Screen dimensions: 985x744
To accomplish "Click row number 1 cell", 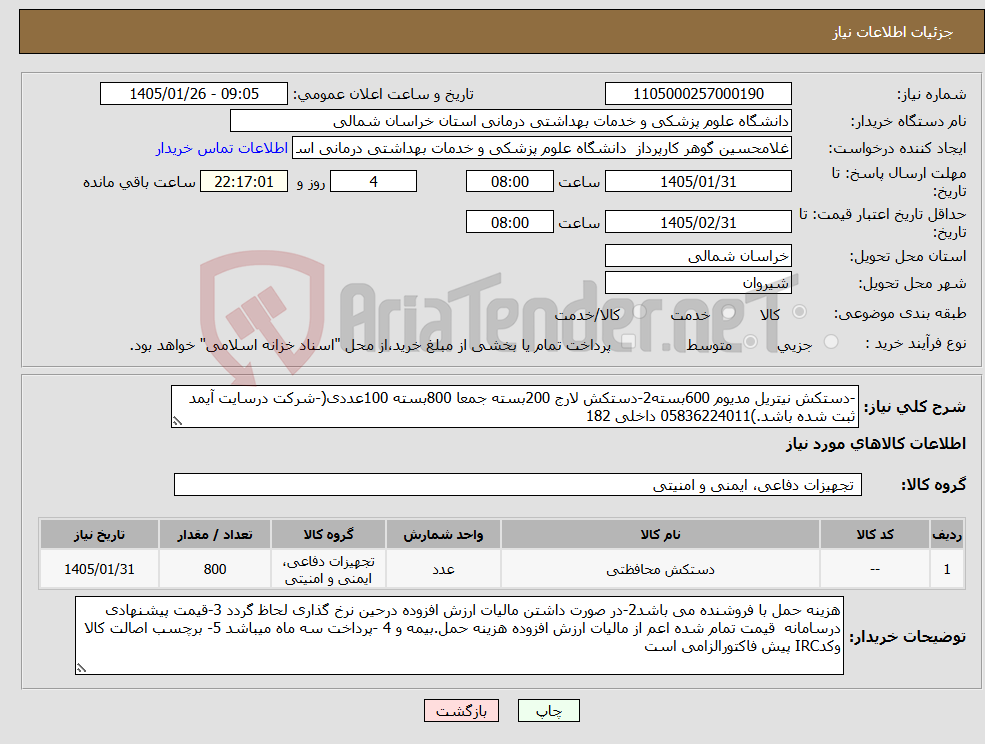I will pyautogui.click(x=947, y=569).
